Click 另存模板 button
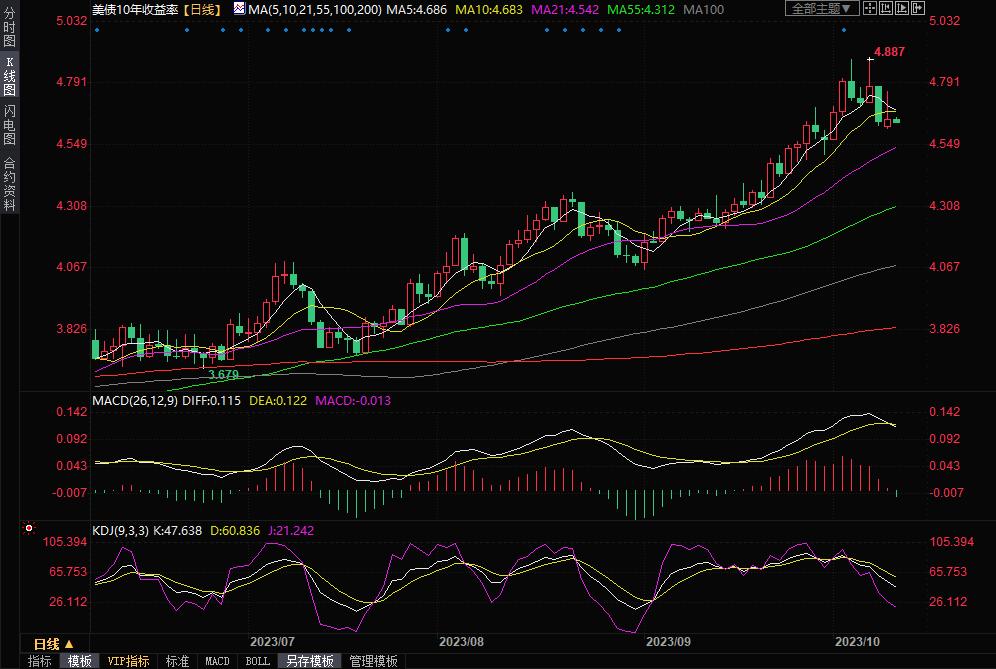 pyautogui.click(x=308, y=661)
